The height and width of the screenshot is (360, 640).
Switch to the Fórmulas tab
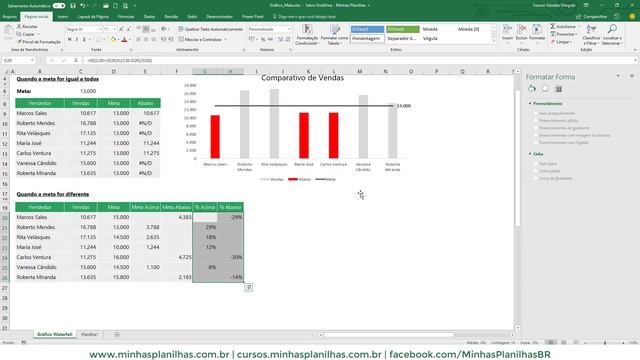pos(126,16)
